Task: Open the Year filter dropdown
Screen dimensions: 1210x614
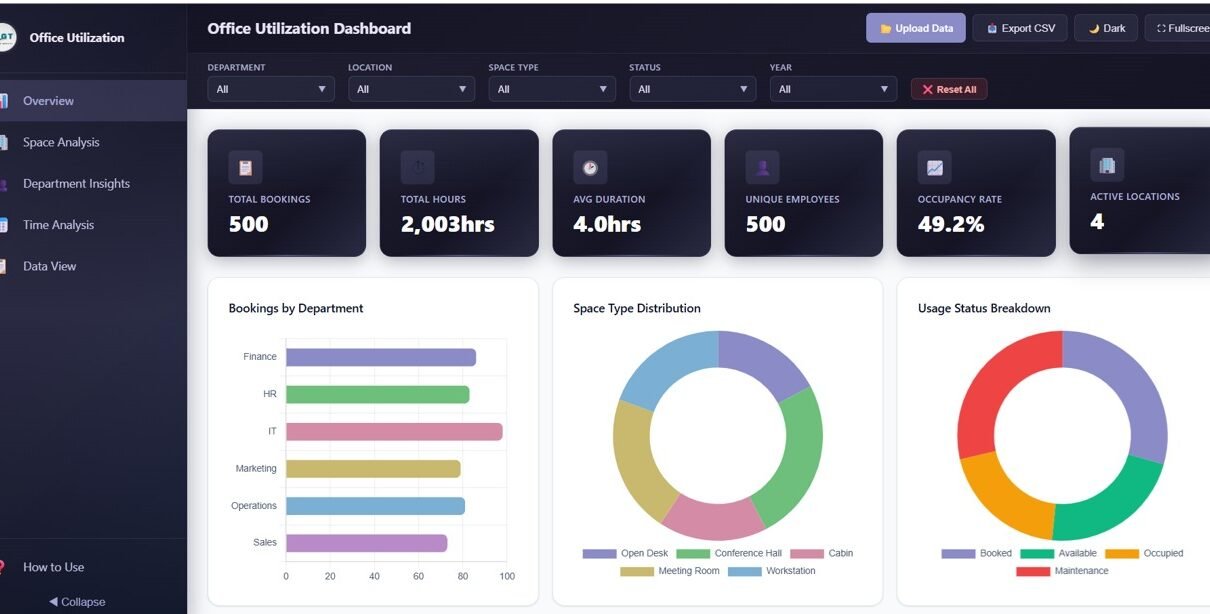Action: pos(832,89)
